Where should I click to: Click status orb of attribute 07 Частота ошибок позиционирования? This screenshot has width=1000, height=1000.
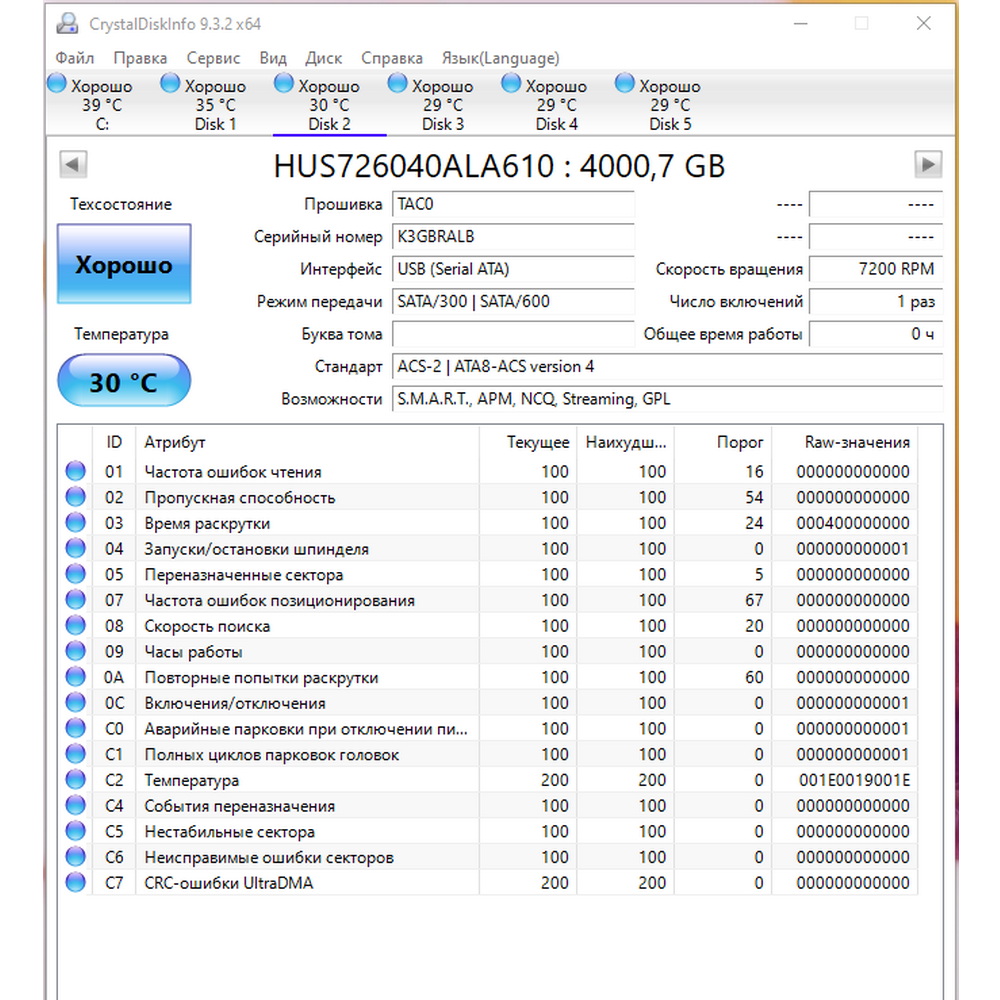(x=75, y=599)
